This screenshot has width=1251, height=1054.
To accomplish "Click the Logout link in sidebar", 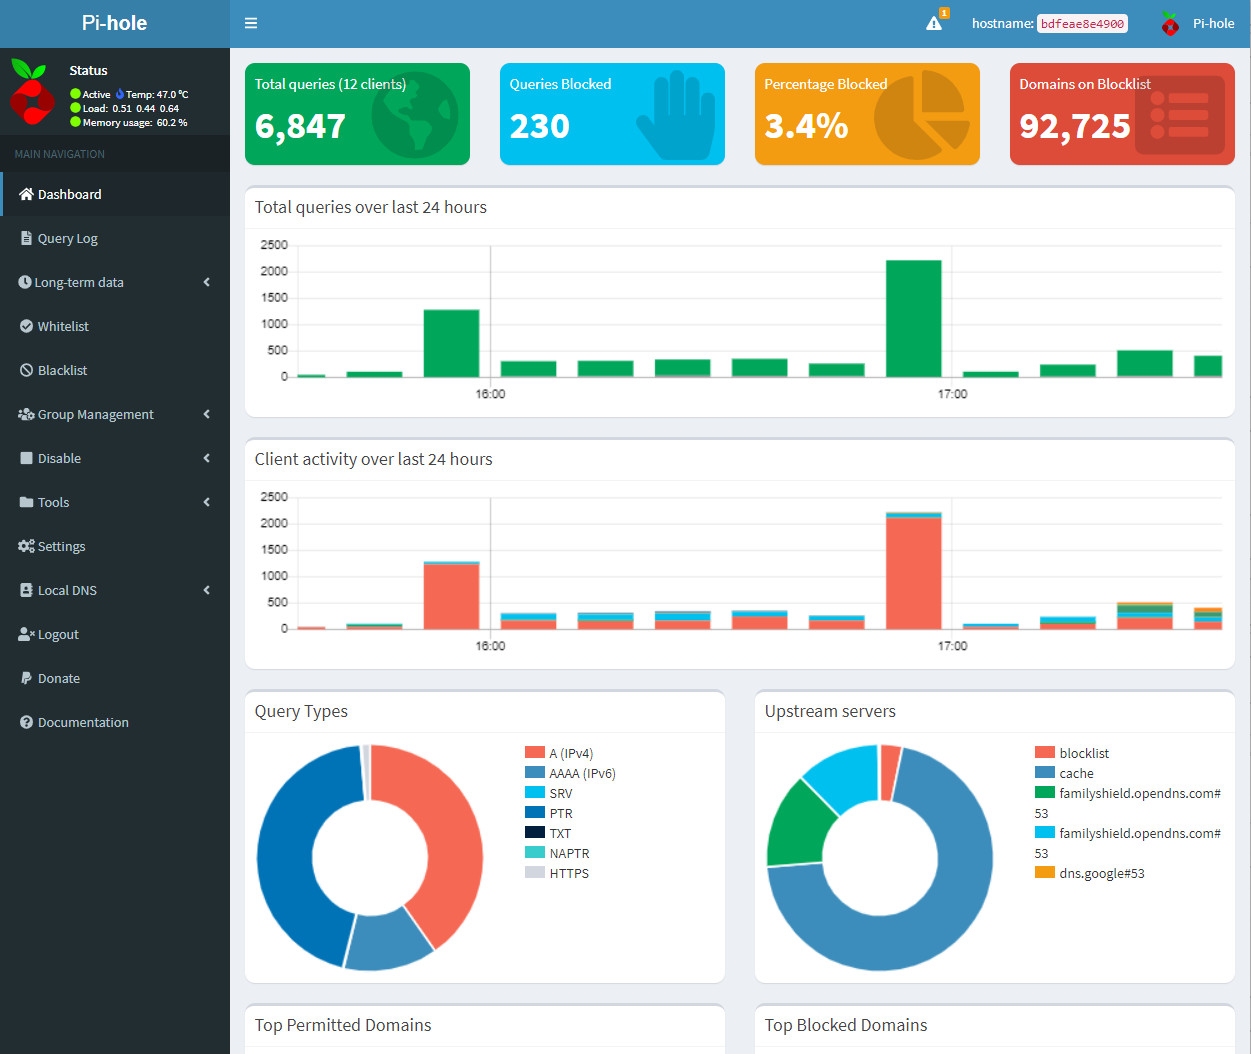I will [58, 634].
